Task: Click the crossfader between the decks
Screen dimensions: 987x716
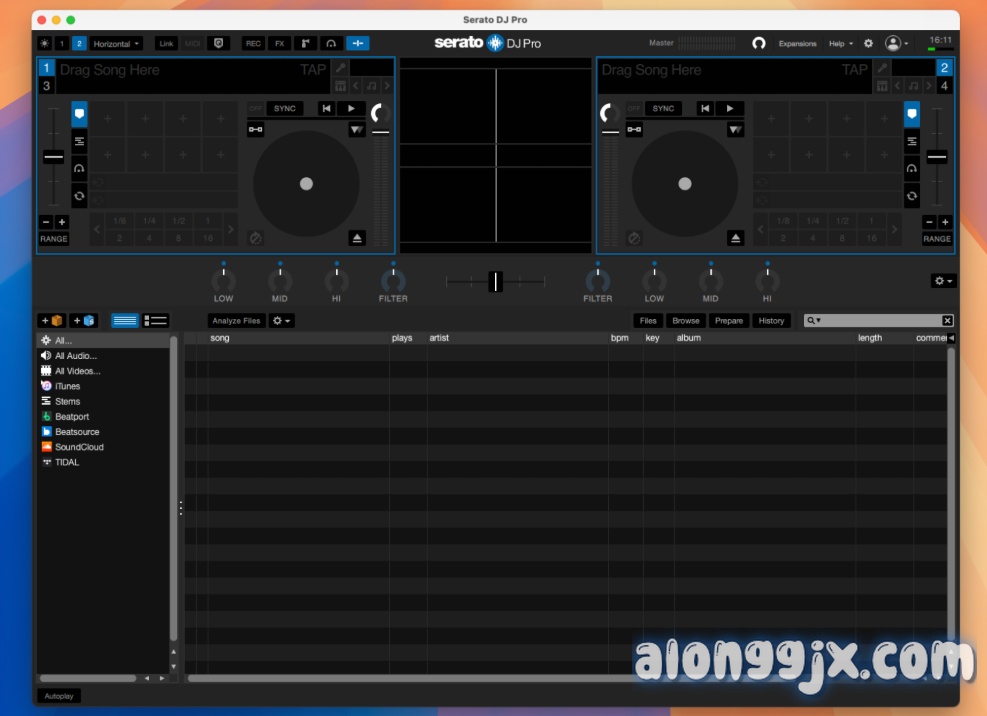Action: tap(494, 281)
